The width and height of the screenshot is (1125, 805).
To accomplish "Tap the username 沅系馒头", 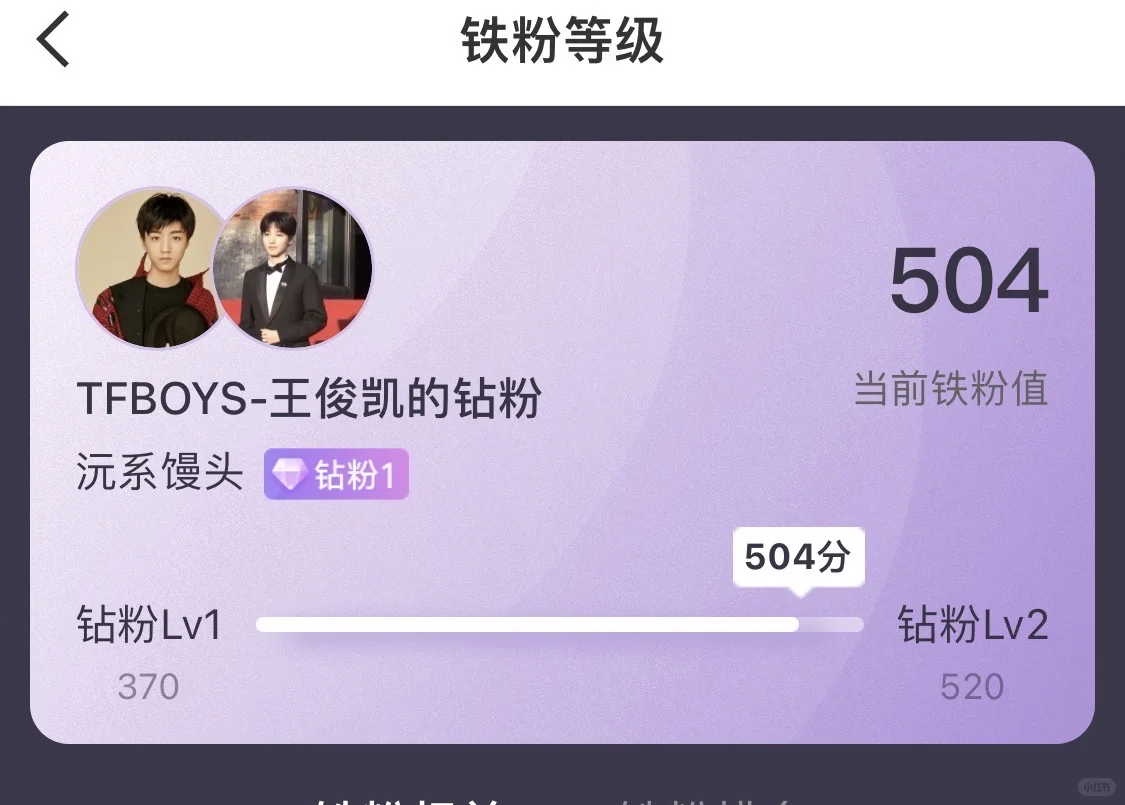I will [159, 473].
